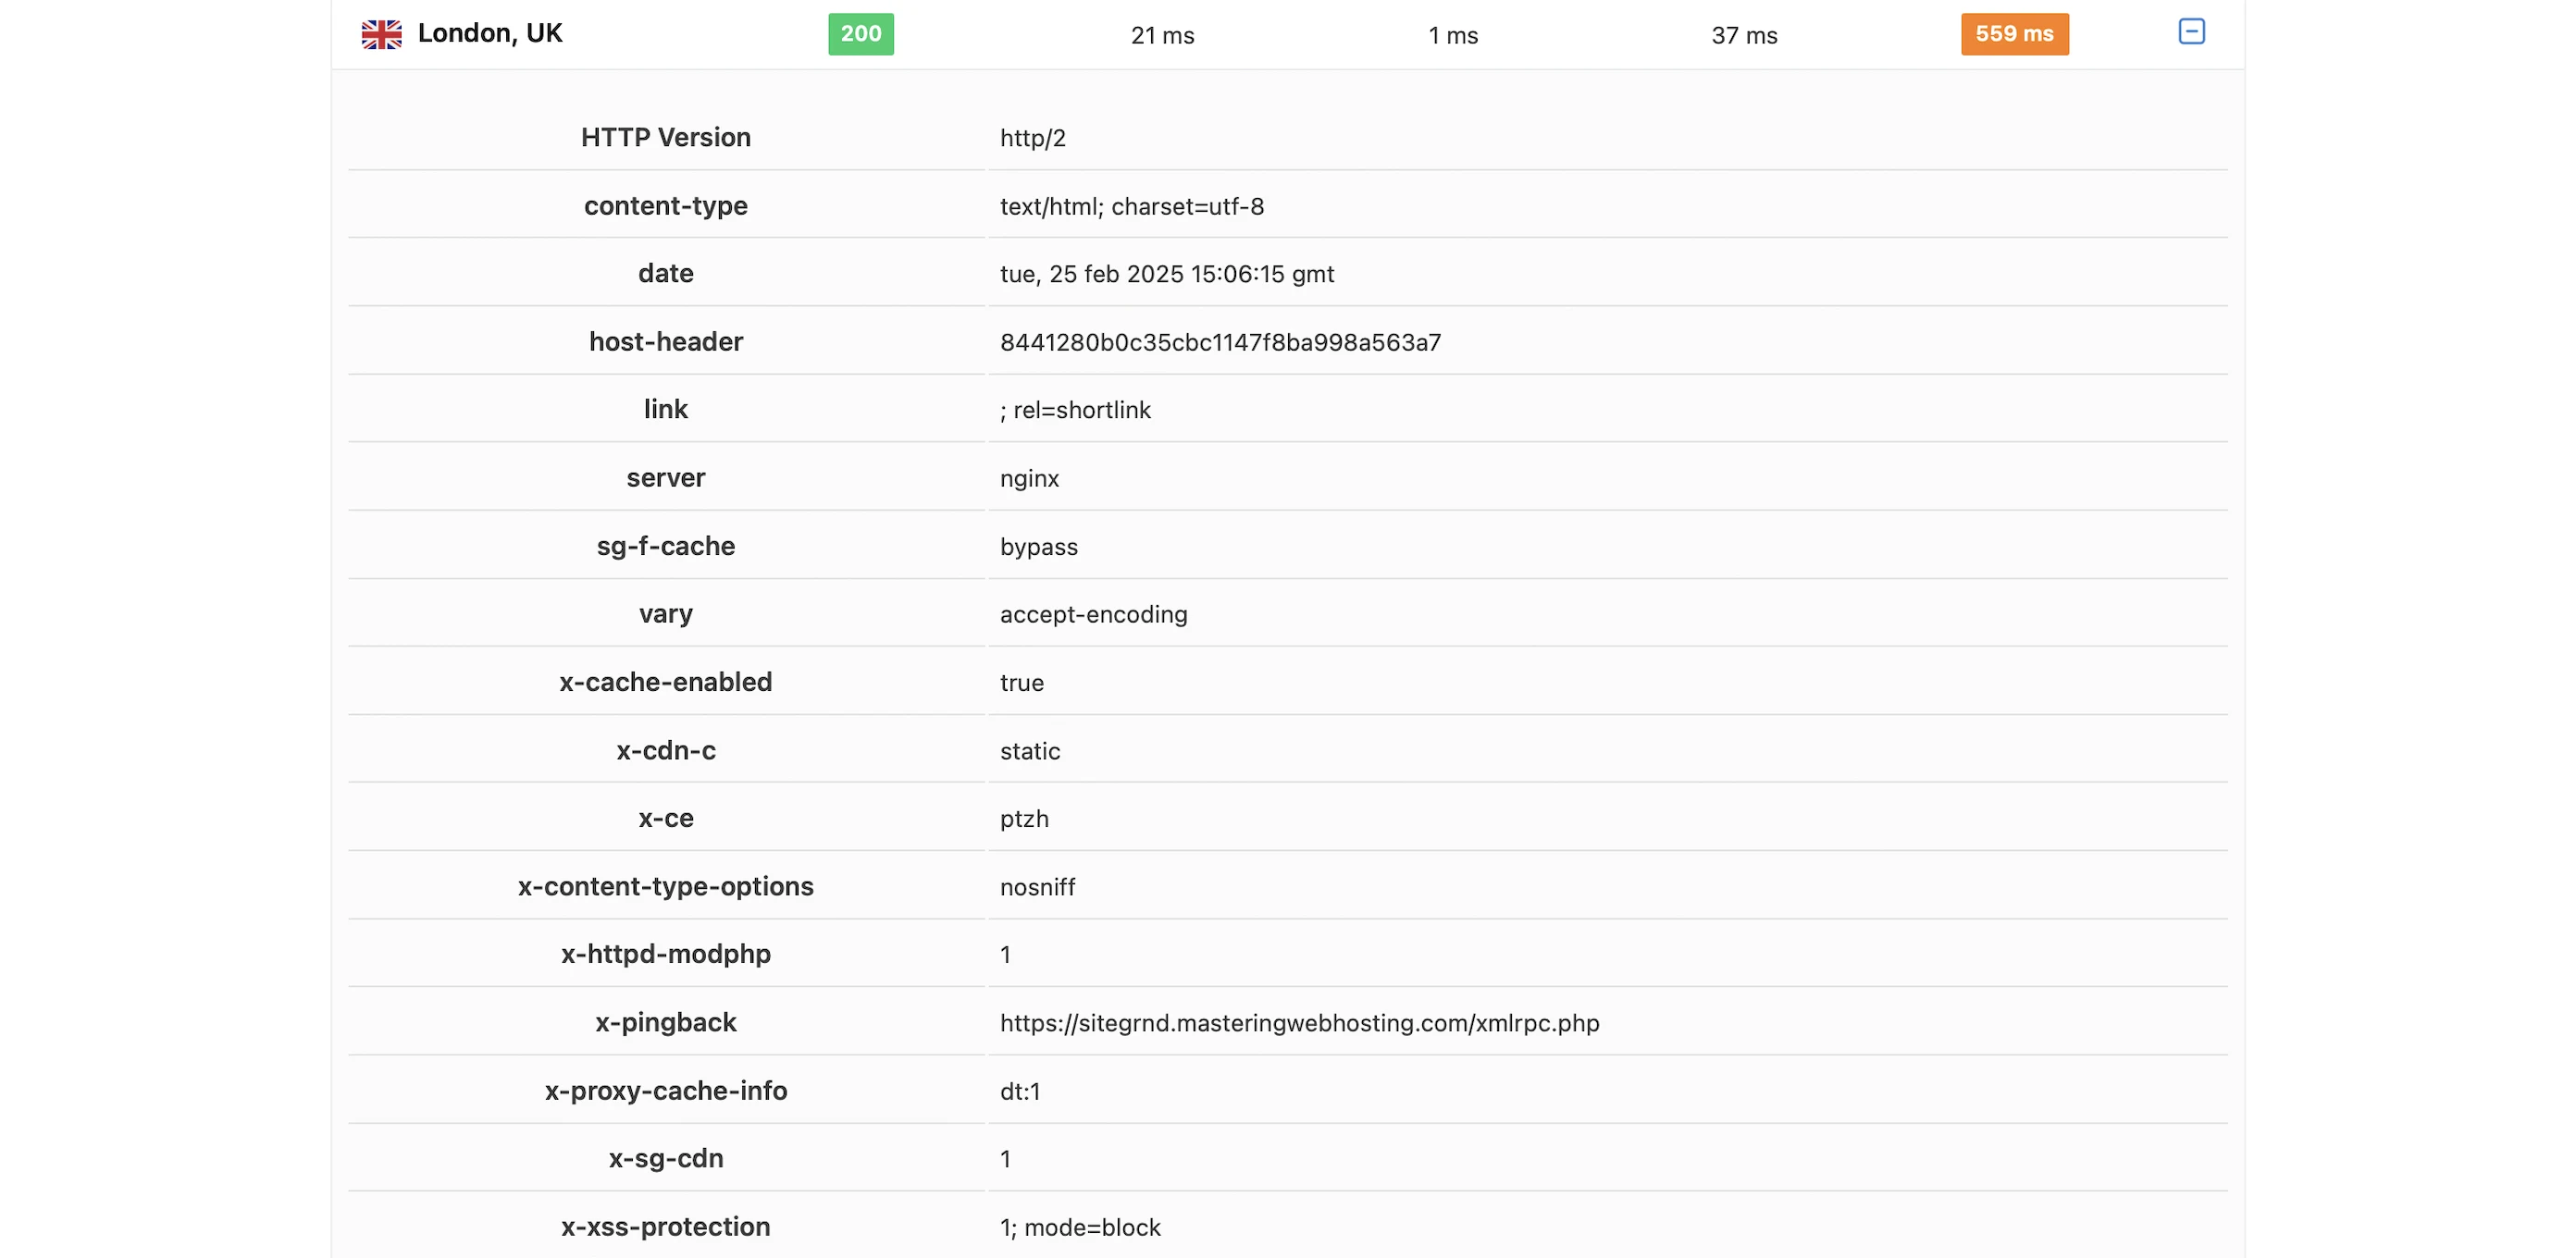
Task: Select the host-header hash value
Action: click(1220, 342)
